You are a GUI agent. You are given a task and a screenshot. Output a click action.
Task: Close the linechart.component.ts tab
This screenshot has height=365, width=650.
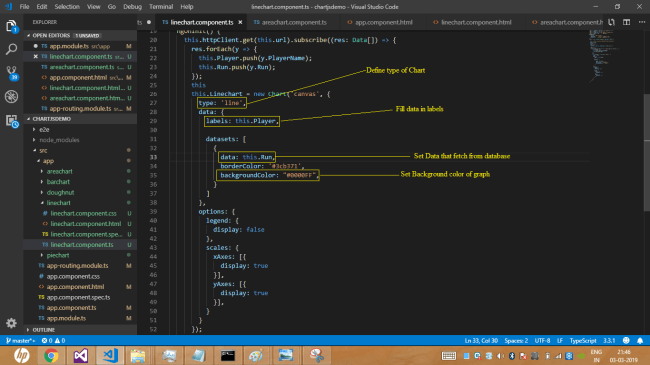240,22
